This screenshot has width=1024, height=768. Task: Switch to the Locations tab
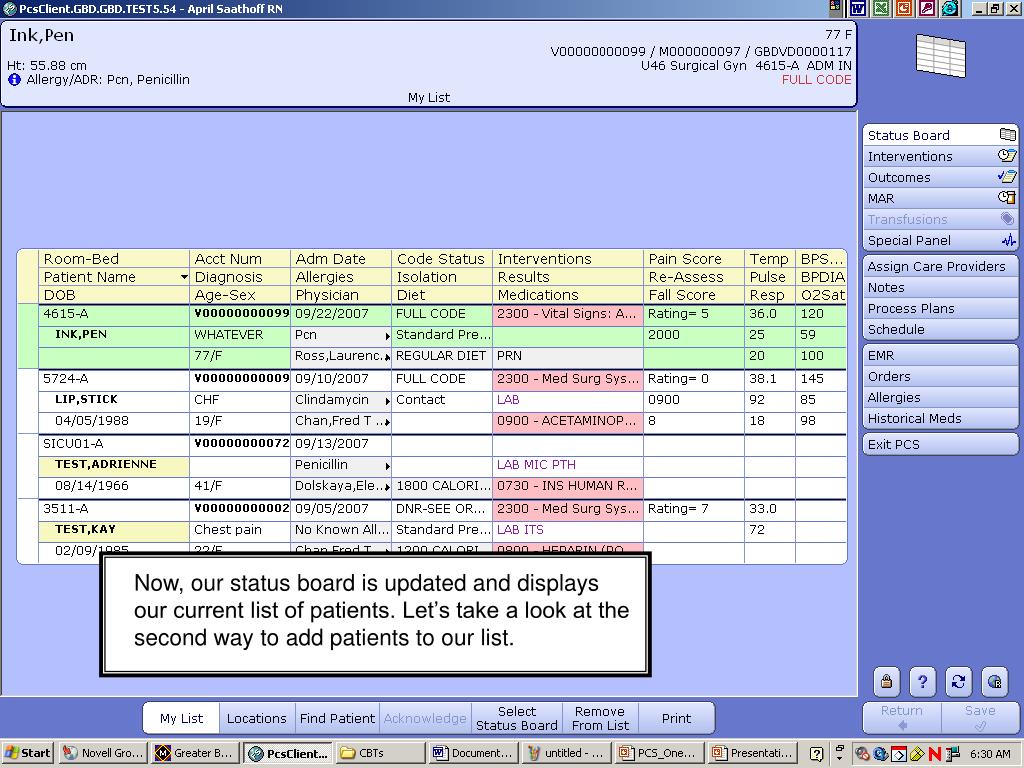click(256, 718)
